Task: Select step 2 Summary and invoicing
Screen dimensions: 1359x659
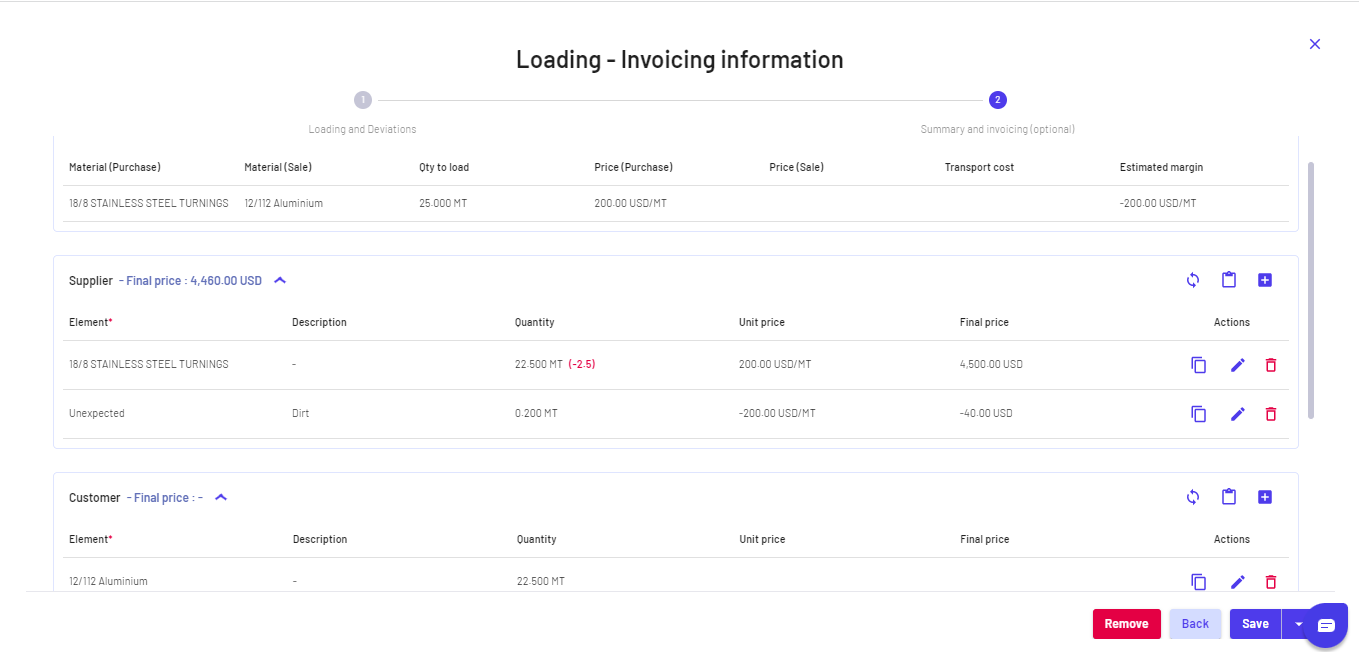Action: pos(997,100)
